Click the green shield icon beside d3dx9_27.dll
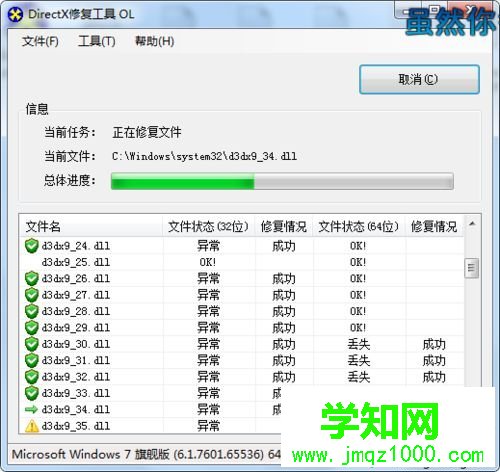The image size is (500, 472). coord(32,295)
